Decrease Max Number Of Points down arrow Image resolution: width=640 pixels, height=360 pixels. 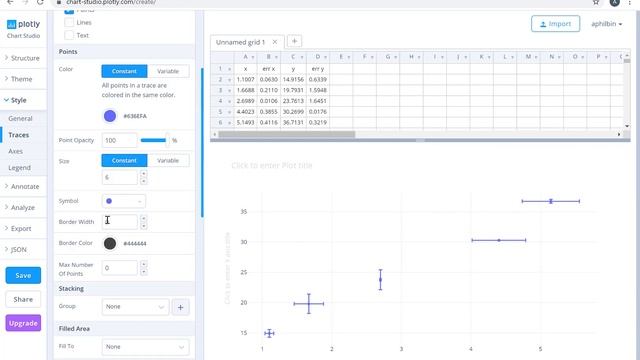pos(144,272)
